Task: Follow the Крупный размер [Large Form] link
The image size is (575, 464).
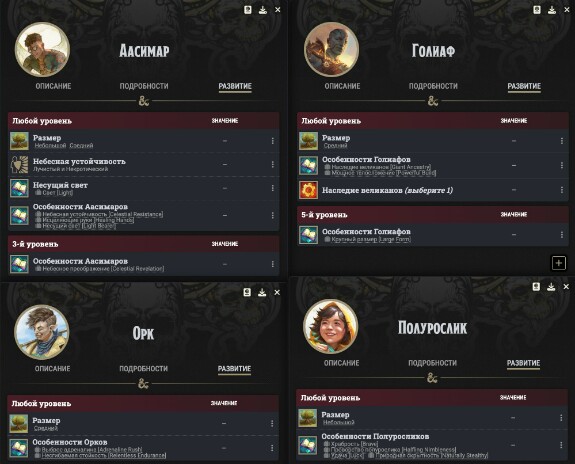Action: (x=371, y=239)
